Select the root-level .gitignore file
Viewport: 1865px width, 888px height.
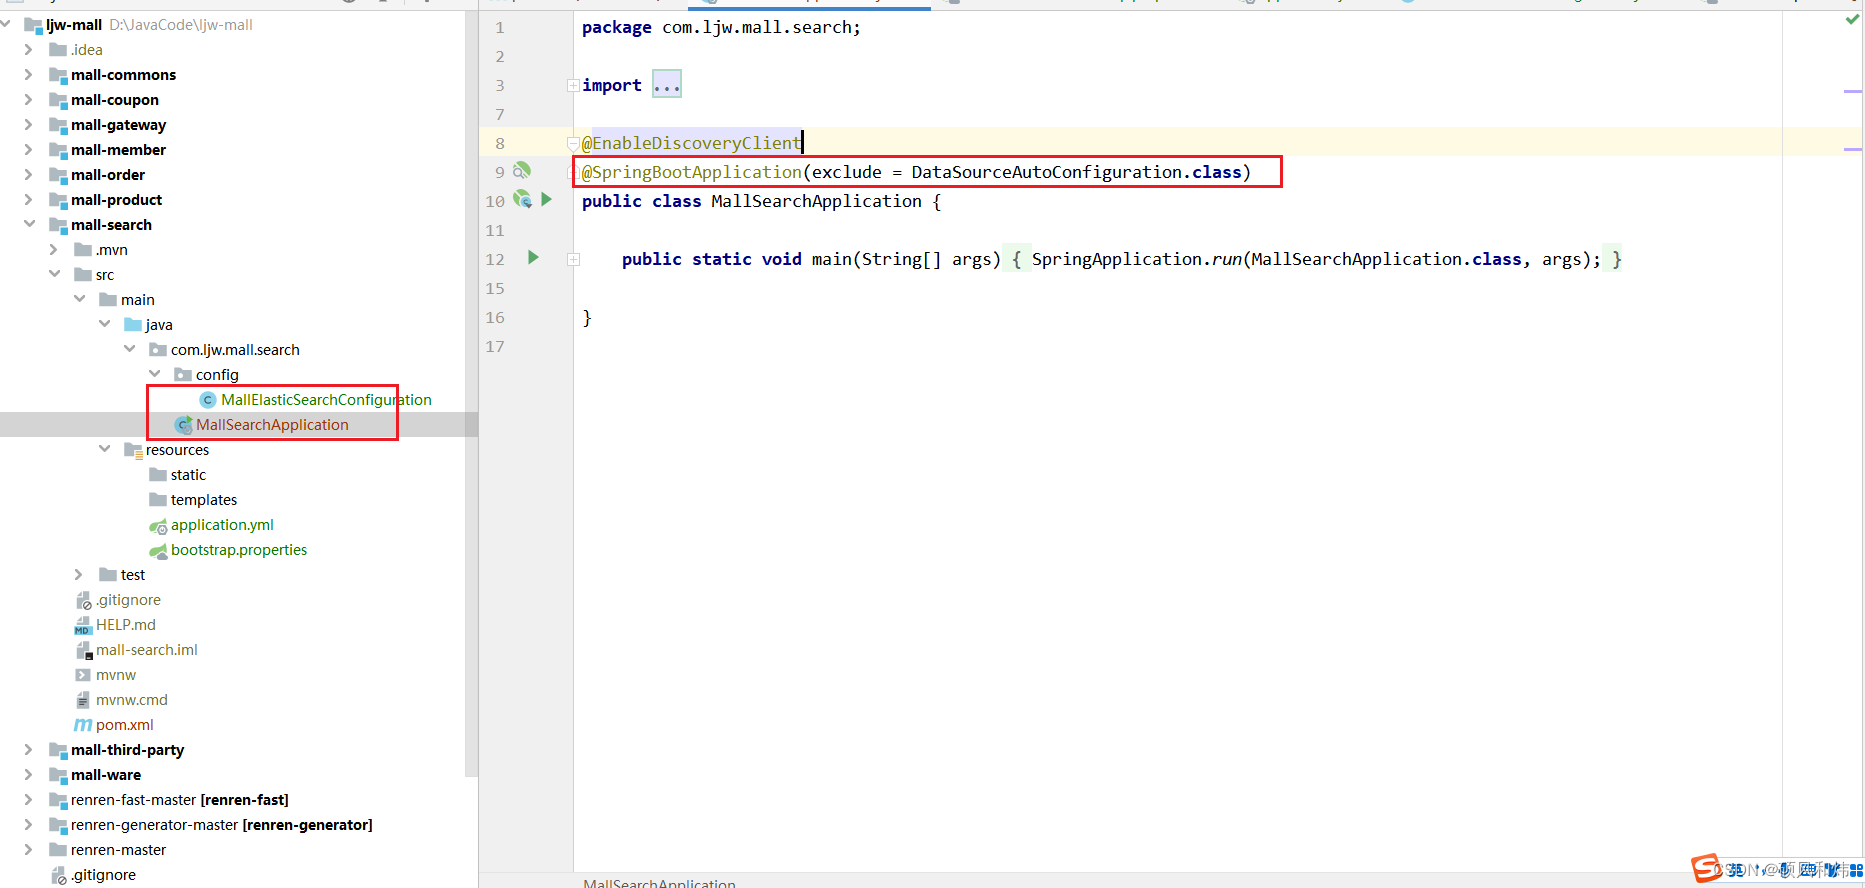(x=103, y=875)
